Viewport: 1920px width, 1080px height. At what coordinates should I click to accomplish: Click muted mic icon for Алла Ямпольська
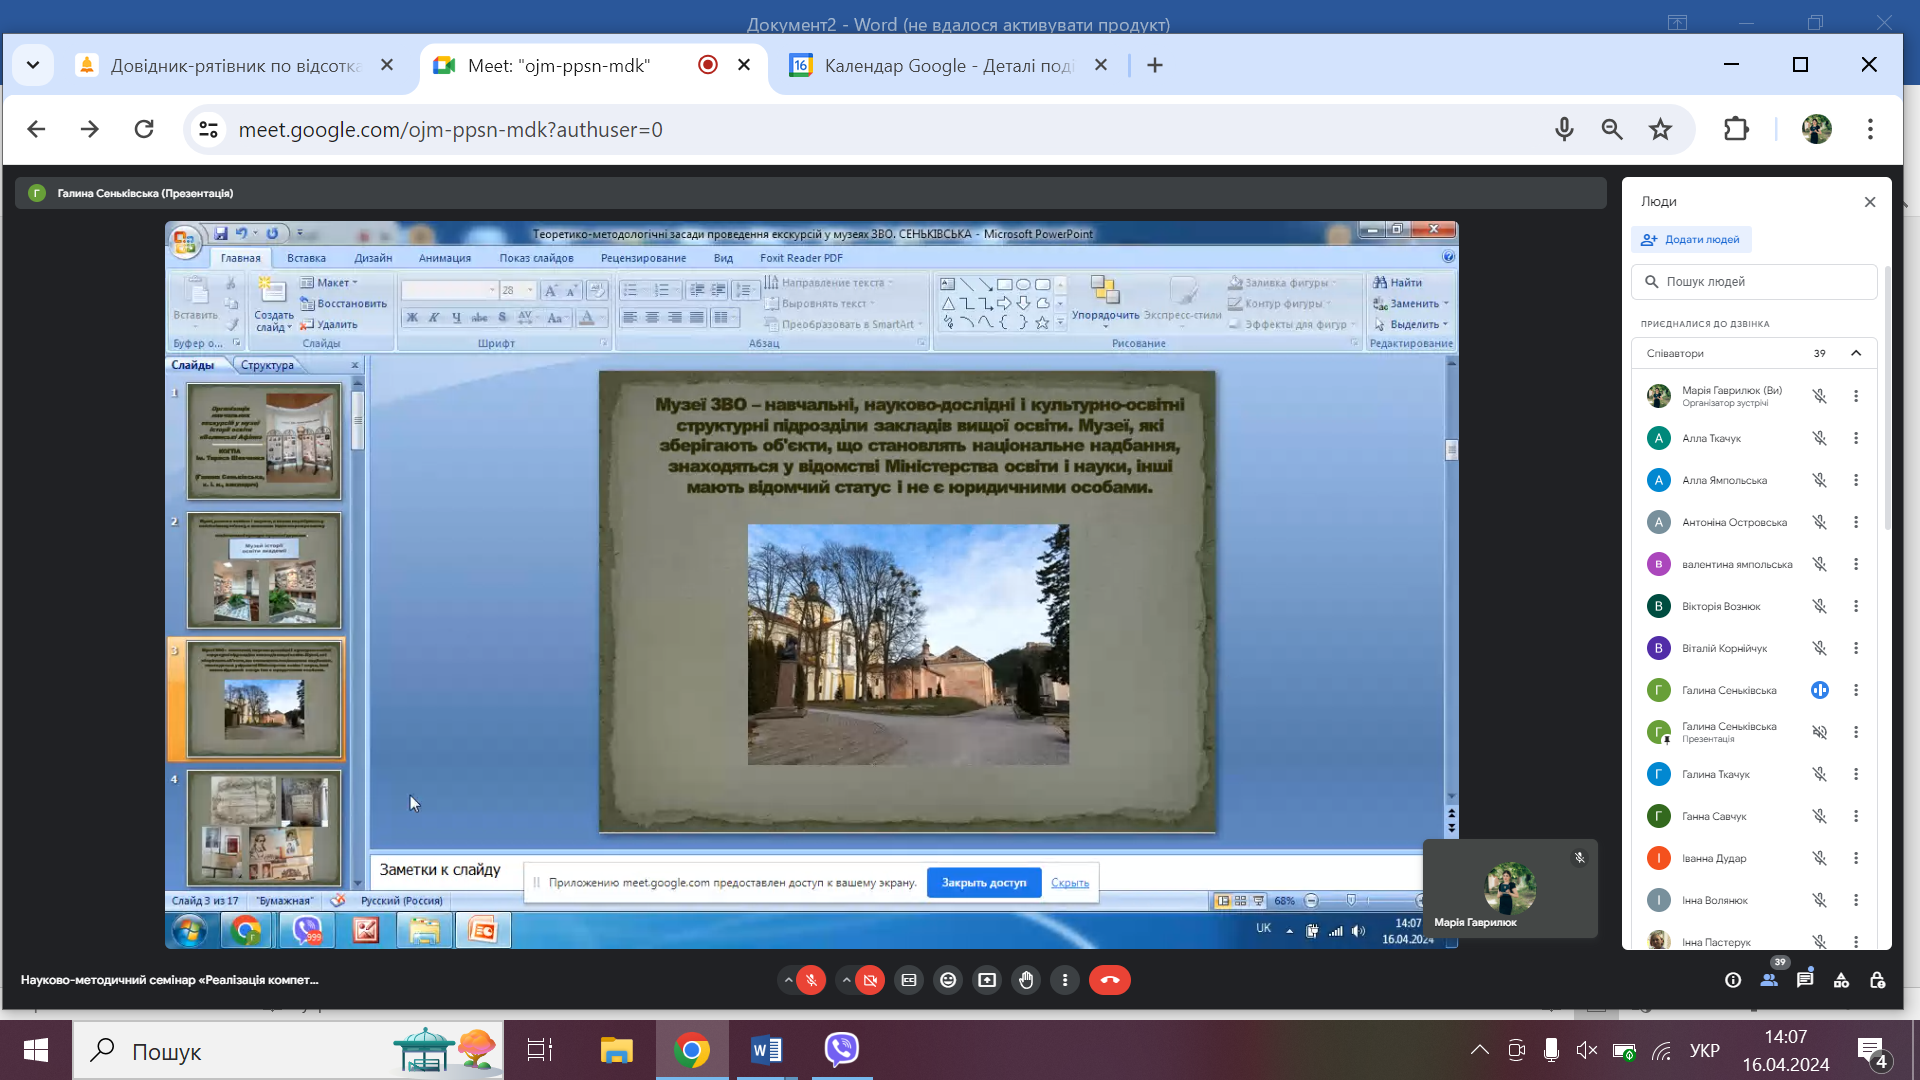1820,480
